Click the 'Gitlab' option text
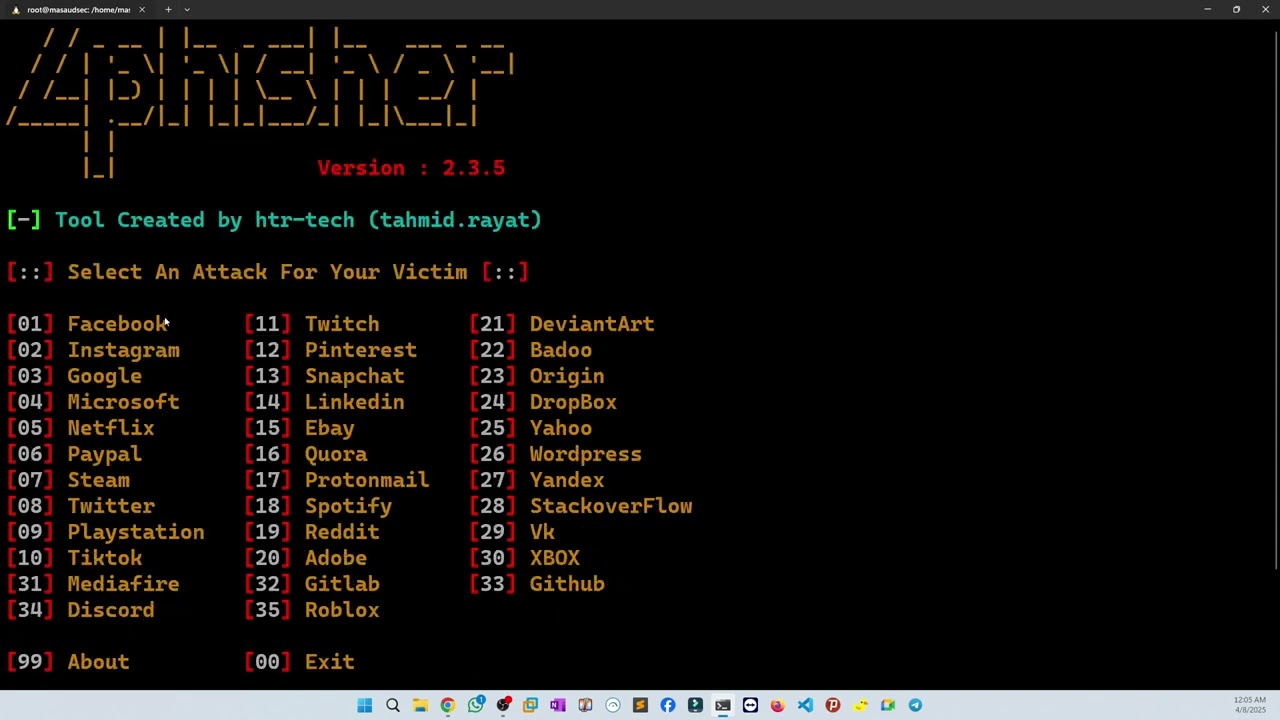Screen dimensions: 1280x720 point(342,584)
